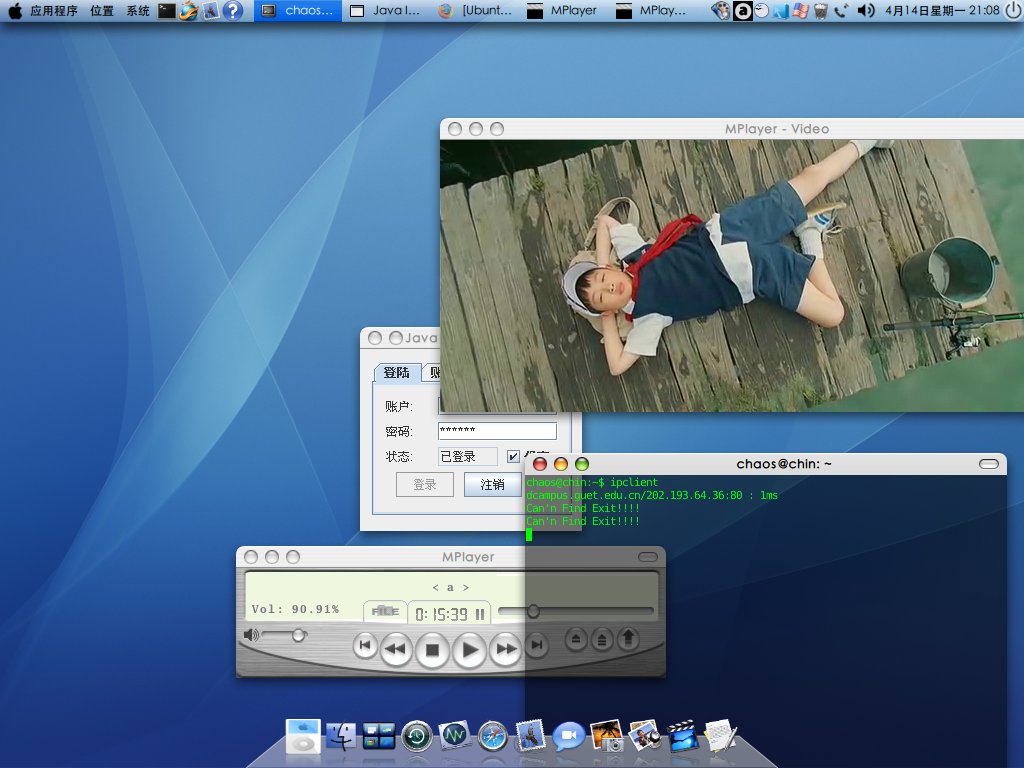Launch terminal from the top panel icon
Image resolution: width=1024 pixels, height=768 pixels.
[167, 10]
